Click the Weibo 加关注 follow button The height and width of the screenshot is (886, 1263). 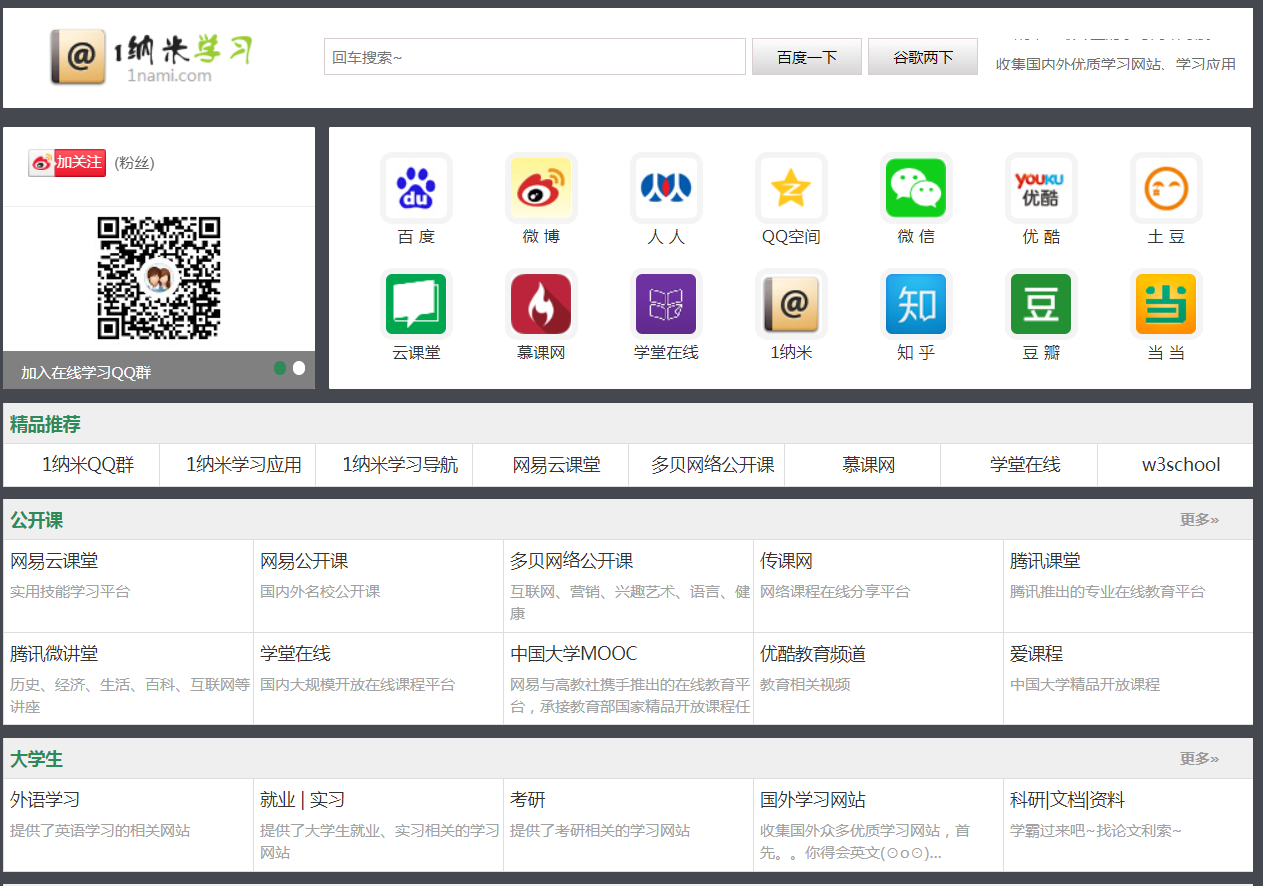point(67,162)
